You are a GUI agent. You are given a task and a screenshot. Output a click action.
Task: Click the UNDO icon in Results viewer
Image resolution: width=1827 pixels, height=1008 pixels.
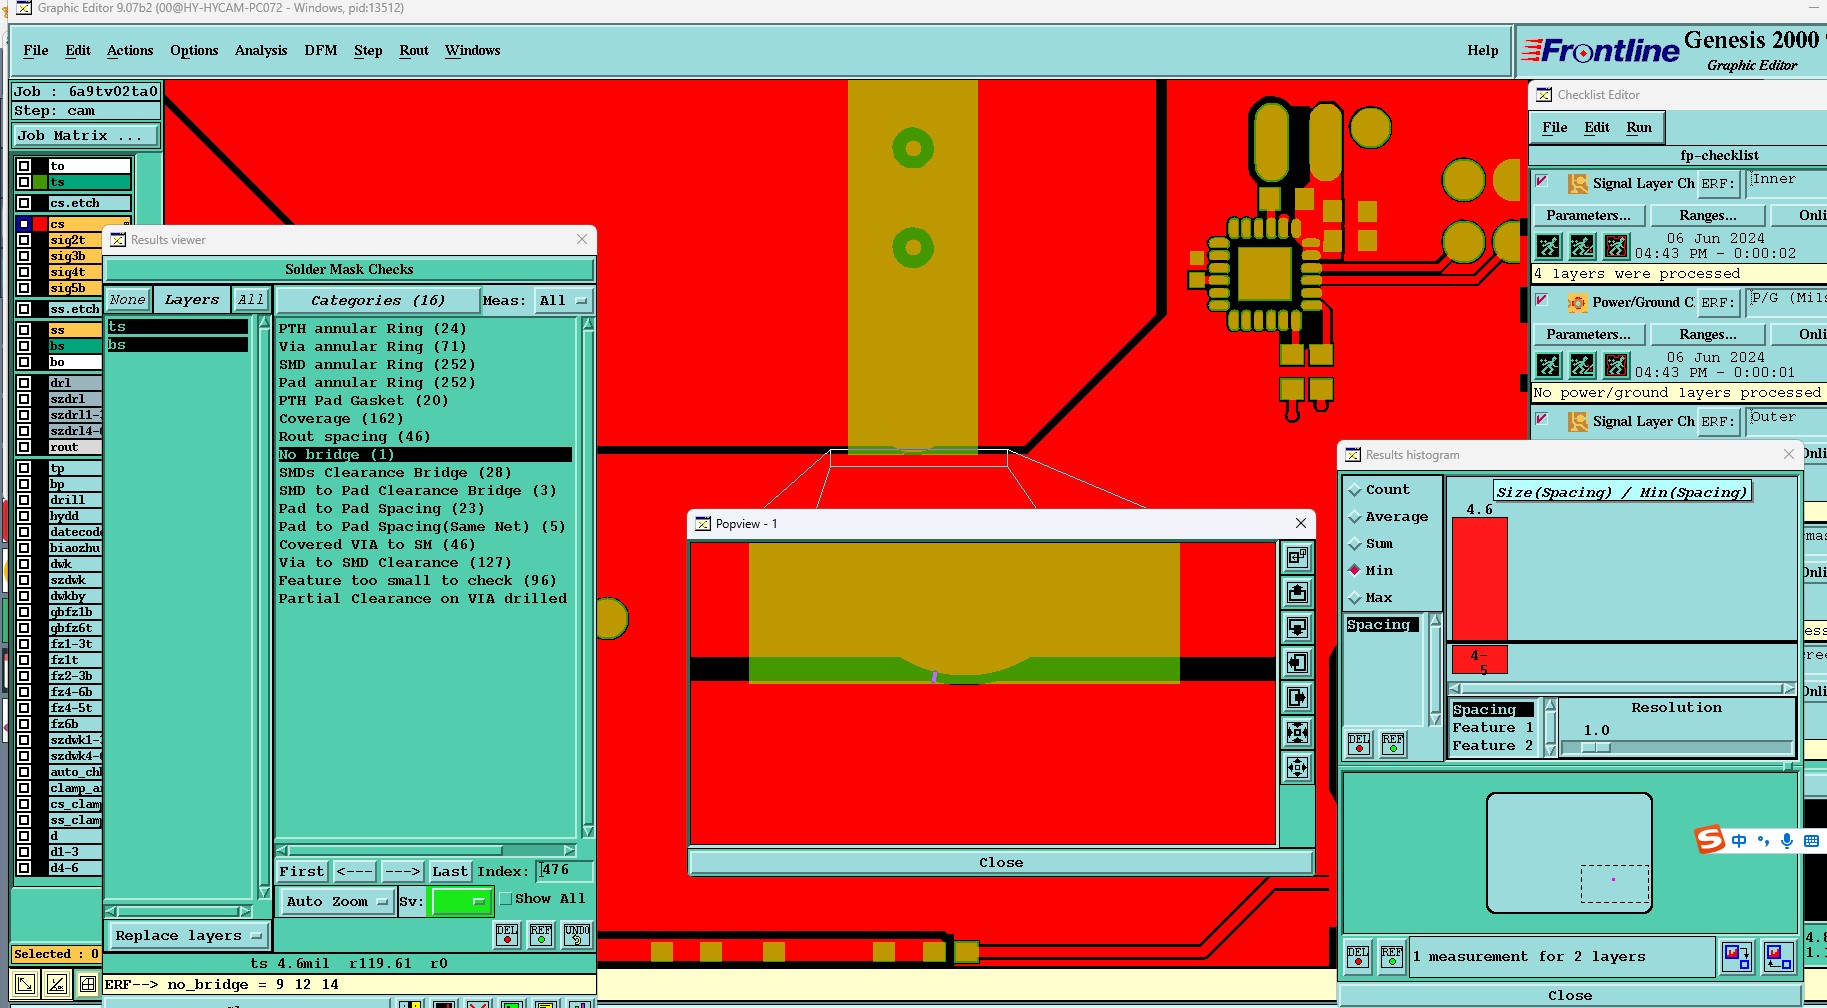pos(577,935)
